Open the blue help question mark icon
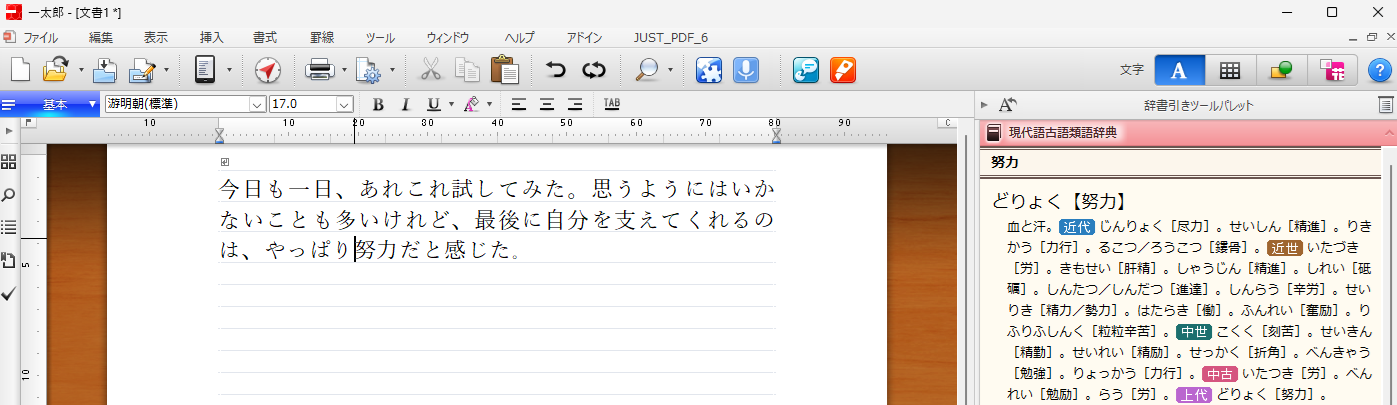The height and width of the screenshot is (405, 1397). (x=1378, y=70)
